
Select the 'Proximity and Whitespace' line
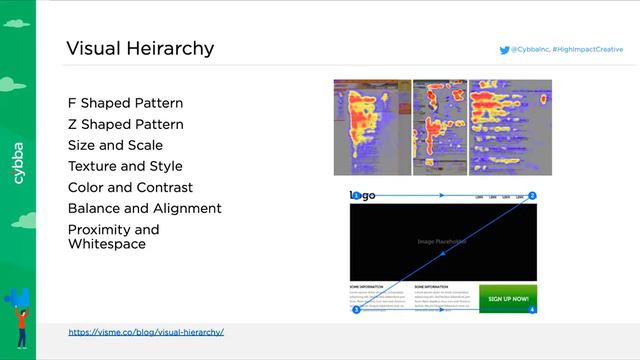click(x=113, y=237)
